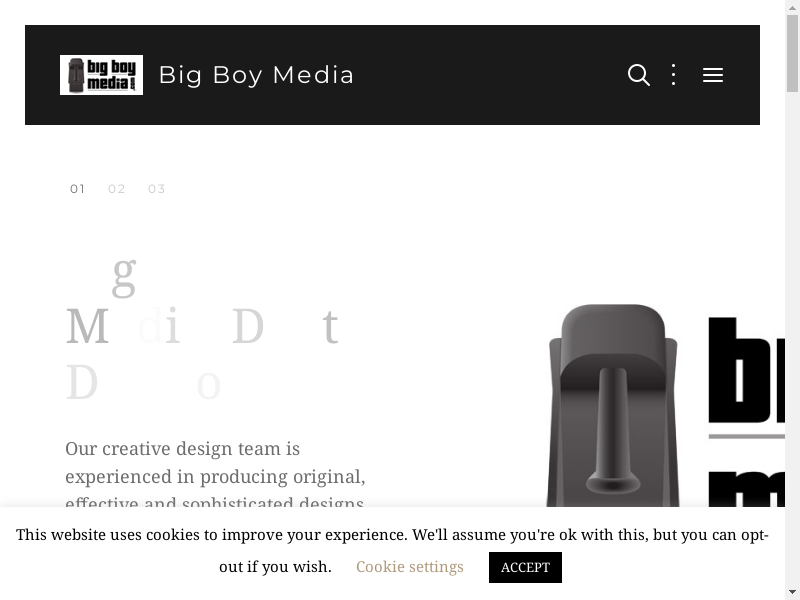Click the scrollbar down arrow
The height and width of the screenshot is (600, 800).
click(792, 592)
